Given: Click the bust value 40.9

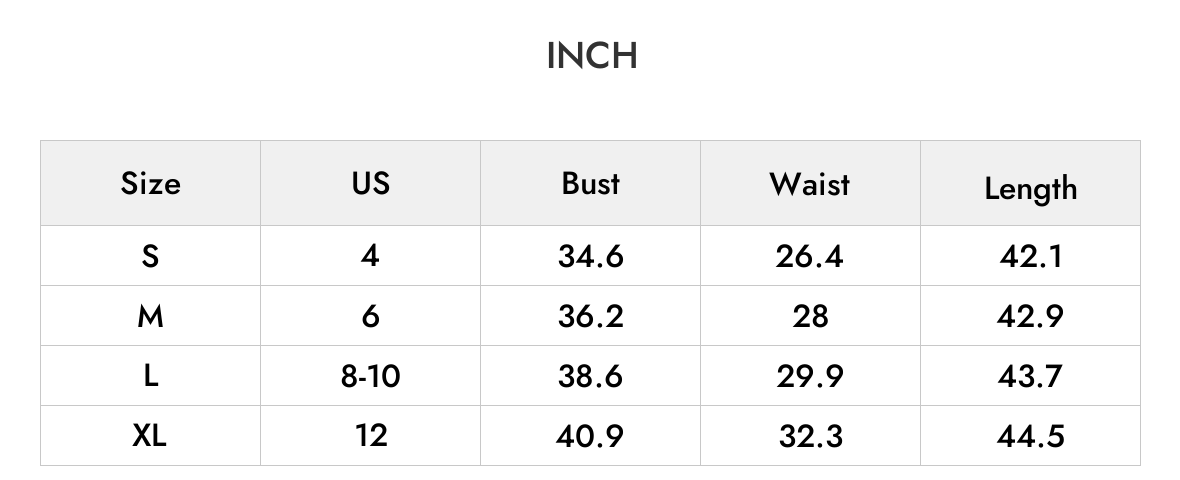Looking at the screenshot, I should [590, 436].
